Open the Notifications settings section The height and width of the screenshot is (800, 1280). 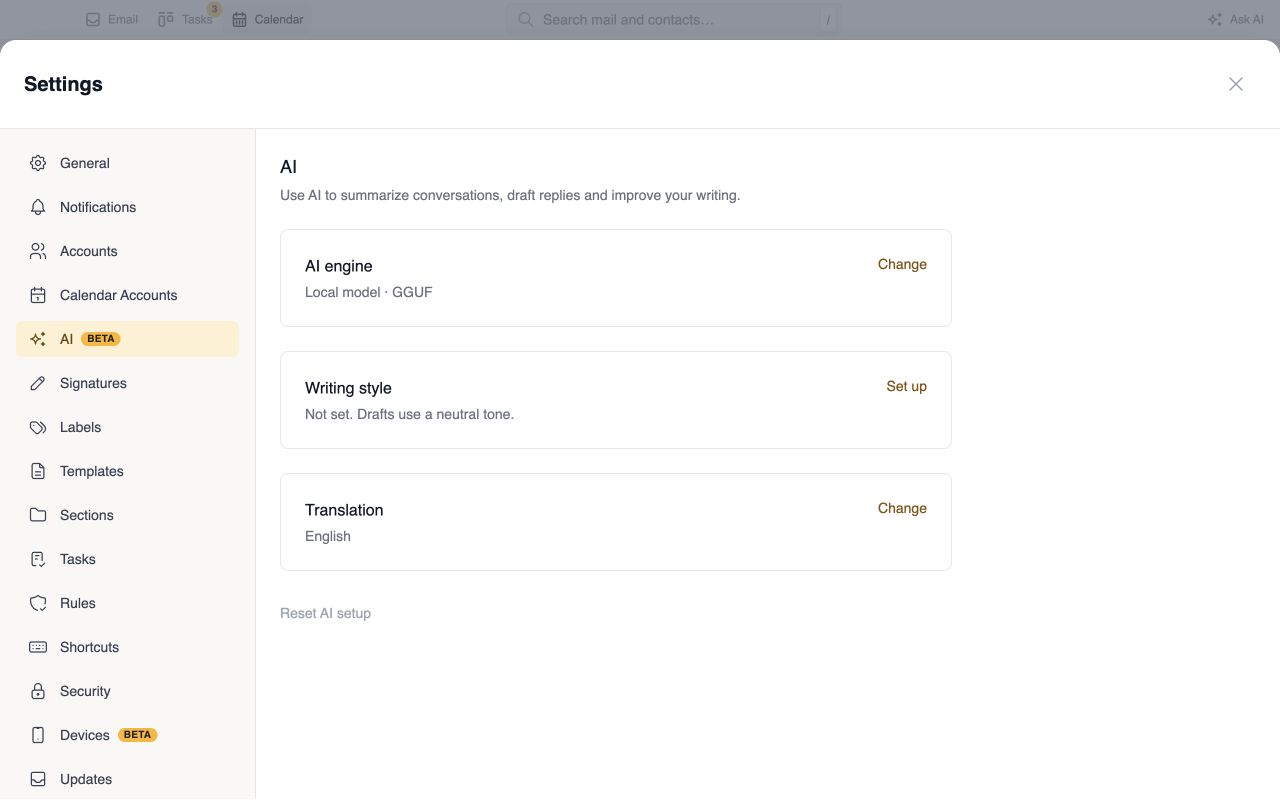pyautogui.click(x=127, y=207)
